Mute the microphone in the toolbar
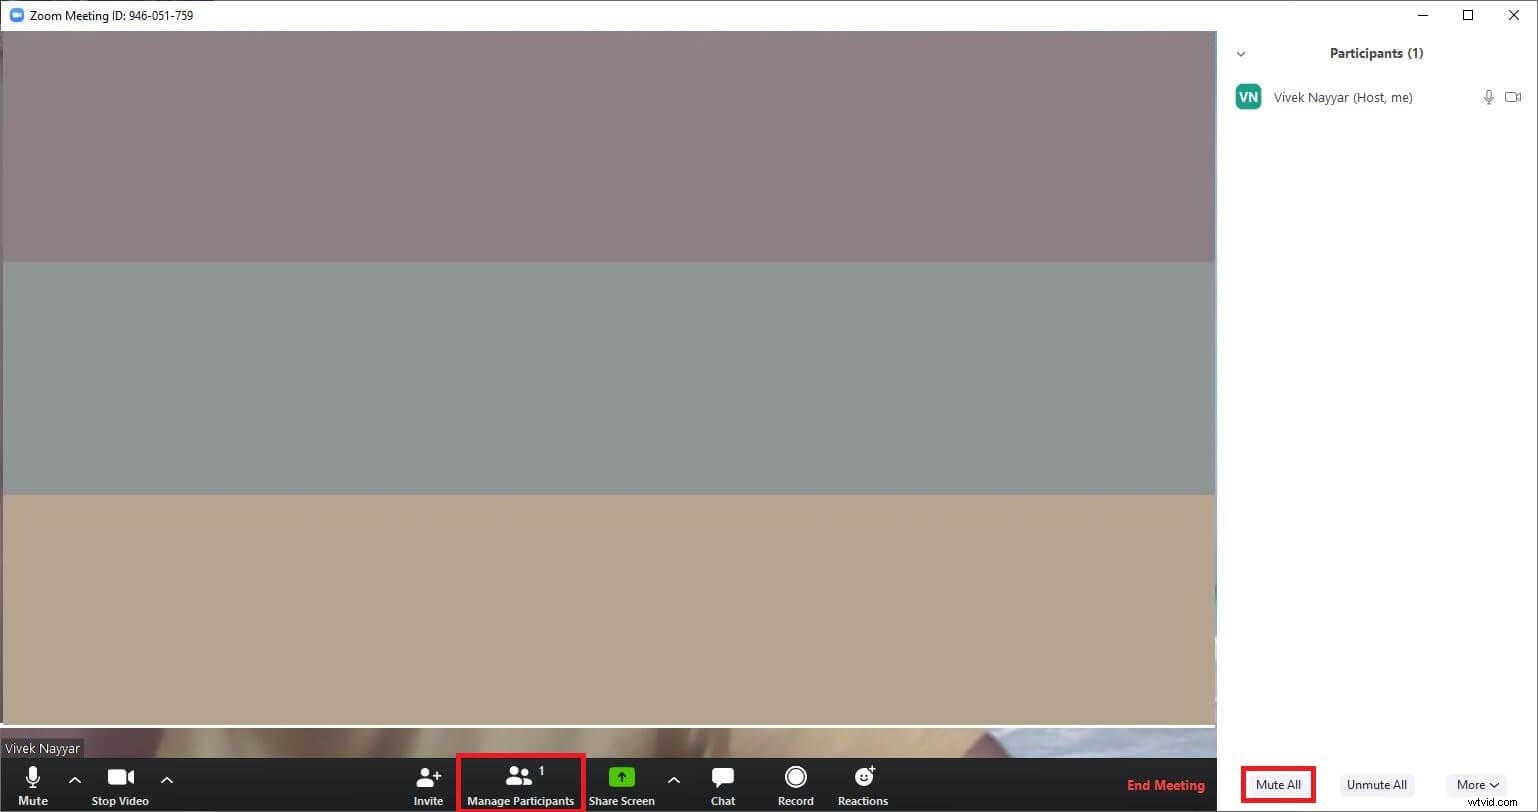Image resolution: width=1538 pixels, height=812 pixels. 33,784
